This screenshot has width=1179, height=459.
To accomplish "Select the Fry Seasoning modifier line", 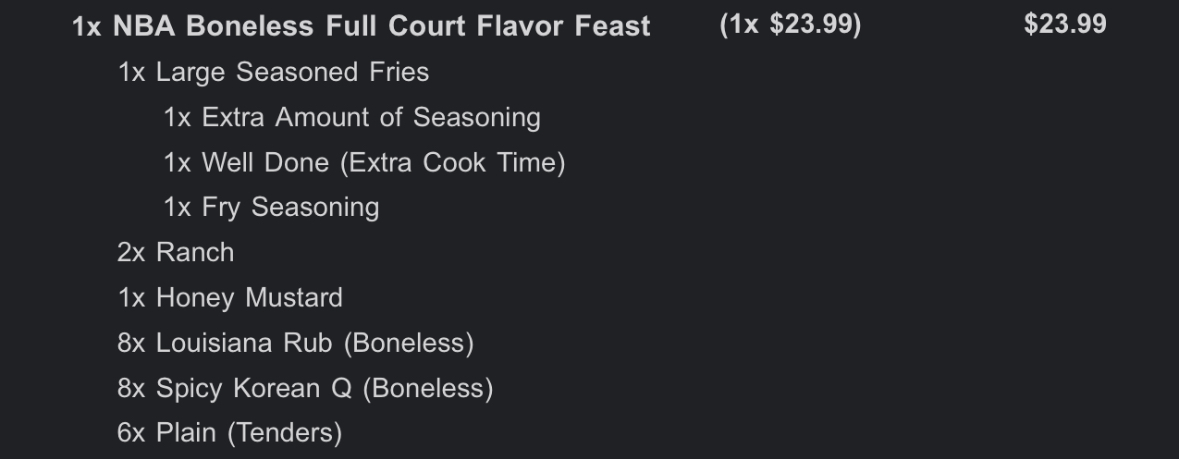I will click(290, 207).
